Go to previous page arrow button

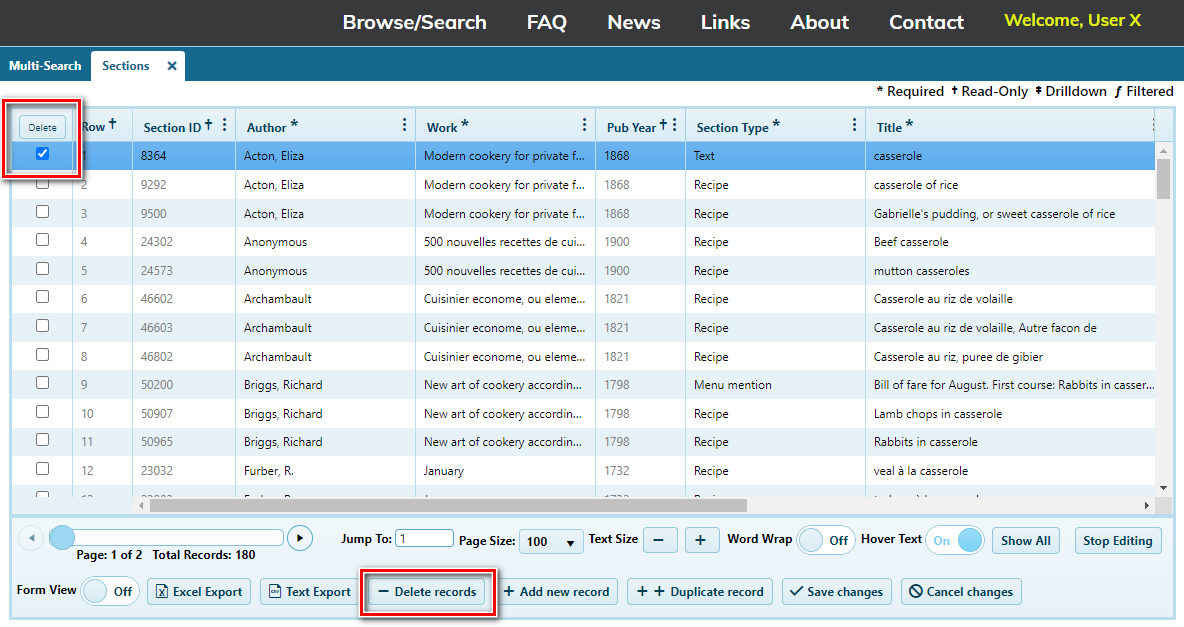pyautogui.click(x=31, y=538)
